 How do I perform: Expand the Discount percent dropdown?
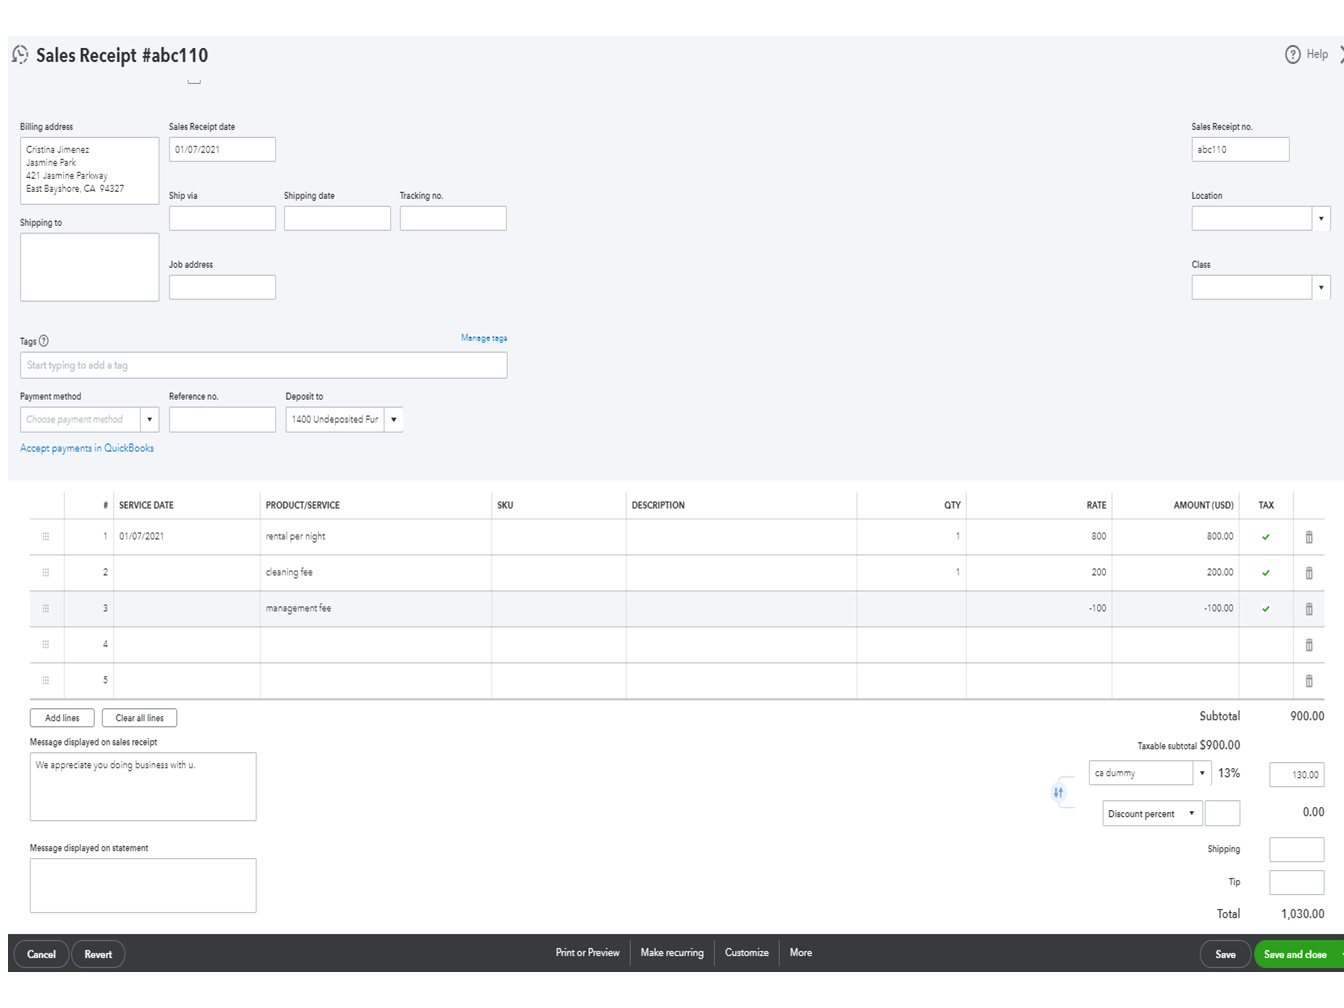[x=1191, y=814]
